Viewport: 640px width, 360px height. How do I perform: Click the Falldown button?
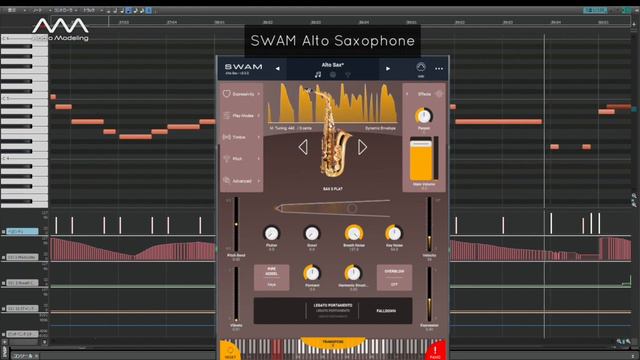coord(386,311)
